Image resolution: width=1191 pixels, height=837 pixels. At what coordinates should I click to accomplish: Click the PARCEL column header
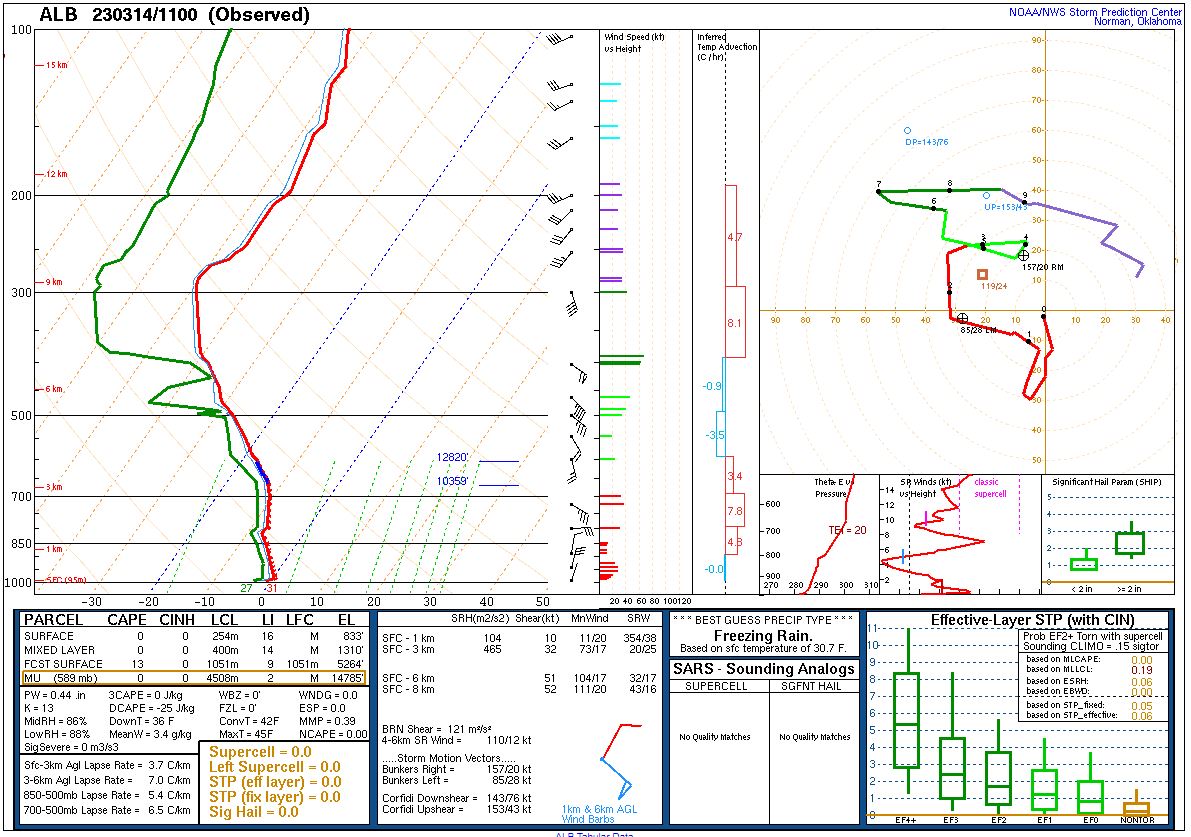[x=53, y=620]
